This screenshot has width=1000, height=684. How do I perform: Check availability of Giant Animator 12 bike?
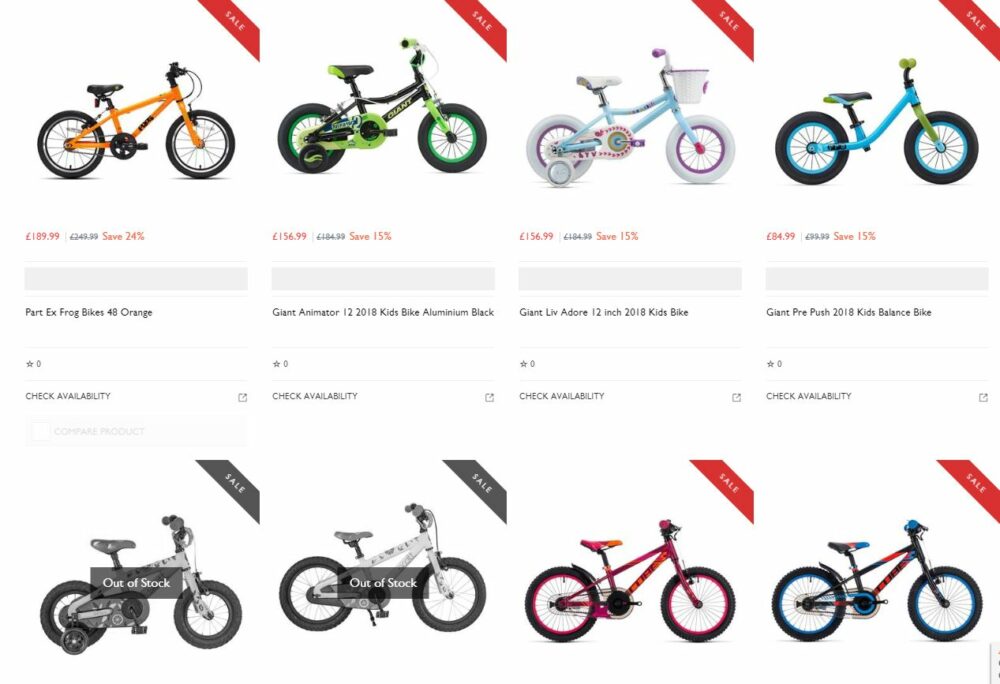tap(314, 396)
